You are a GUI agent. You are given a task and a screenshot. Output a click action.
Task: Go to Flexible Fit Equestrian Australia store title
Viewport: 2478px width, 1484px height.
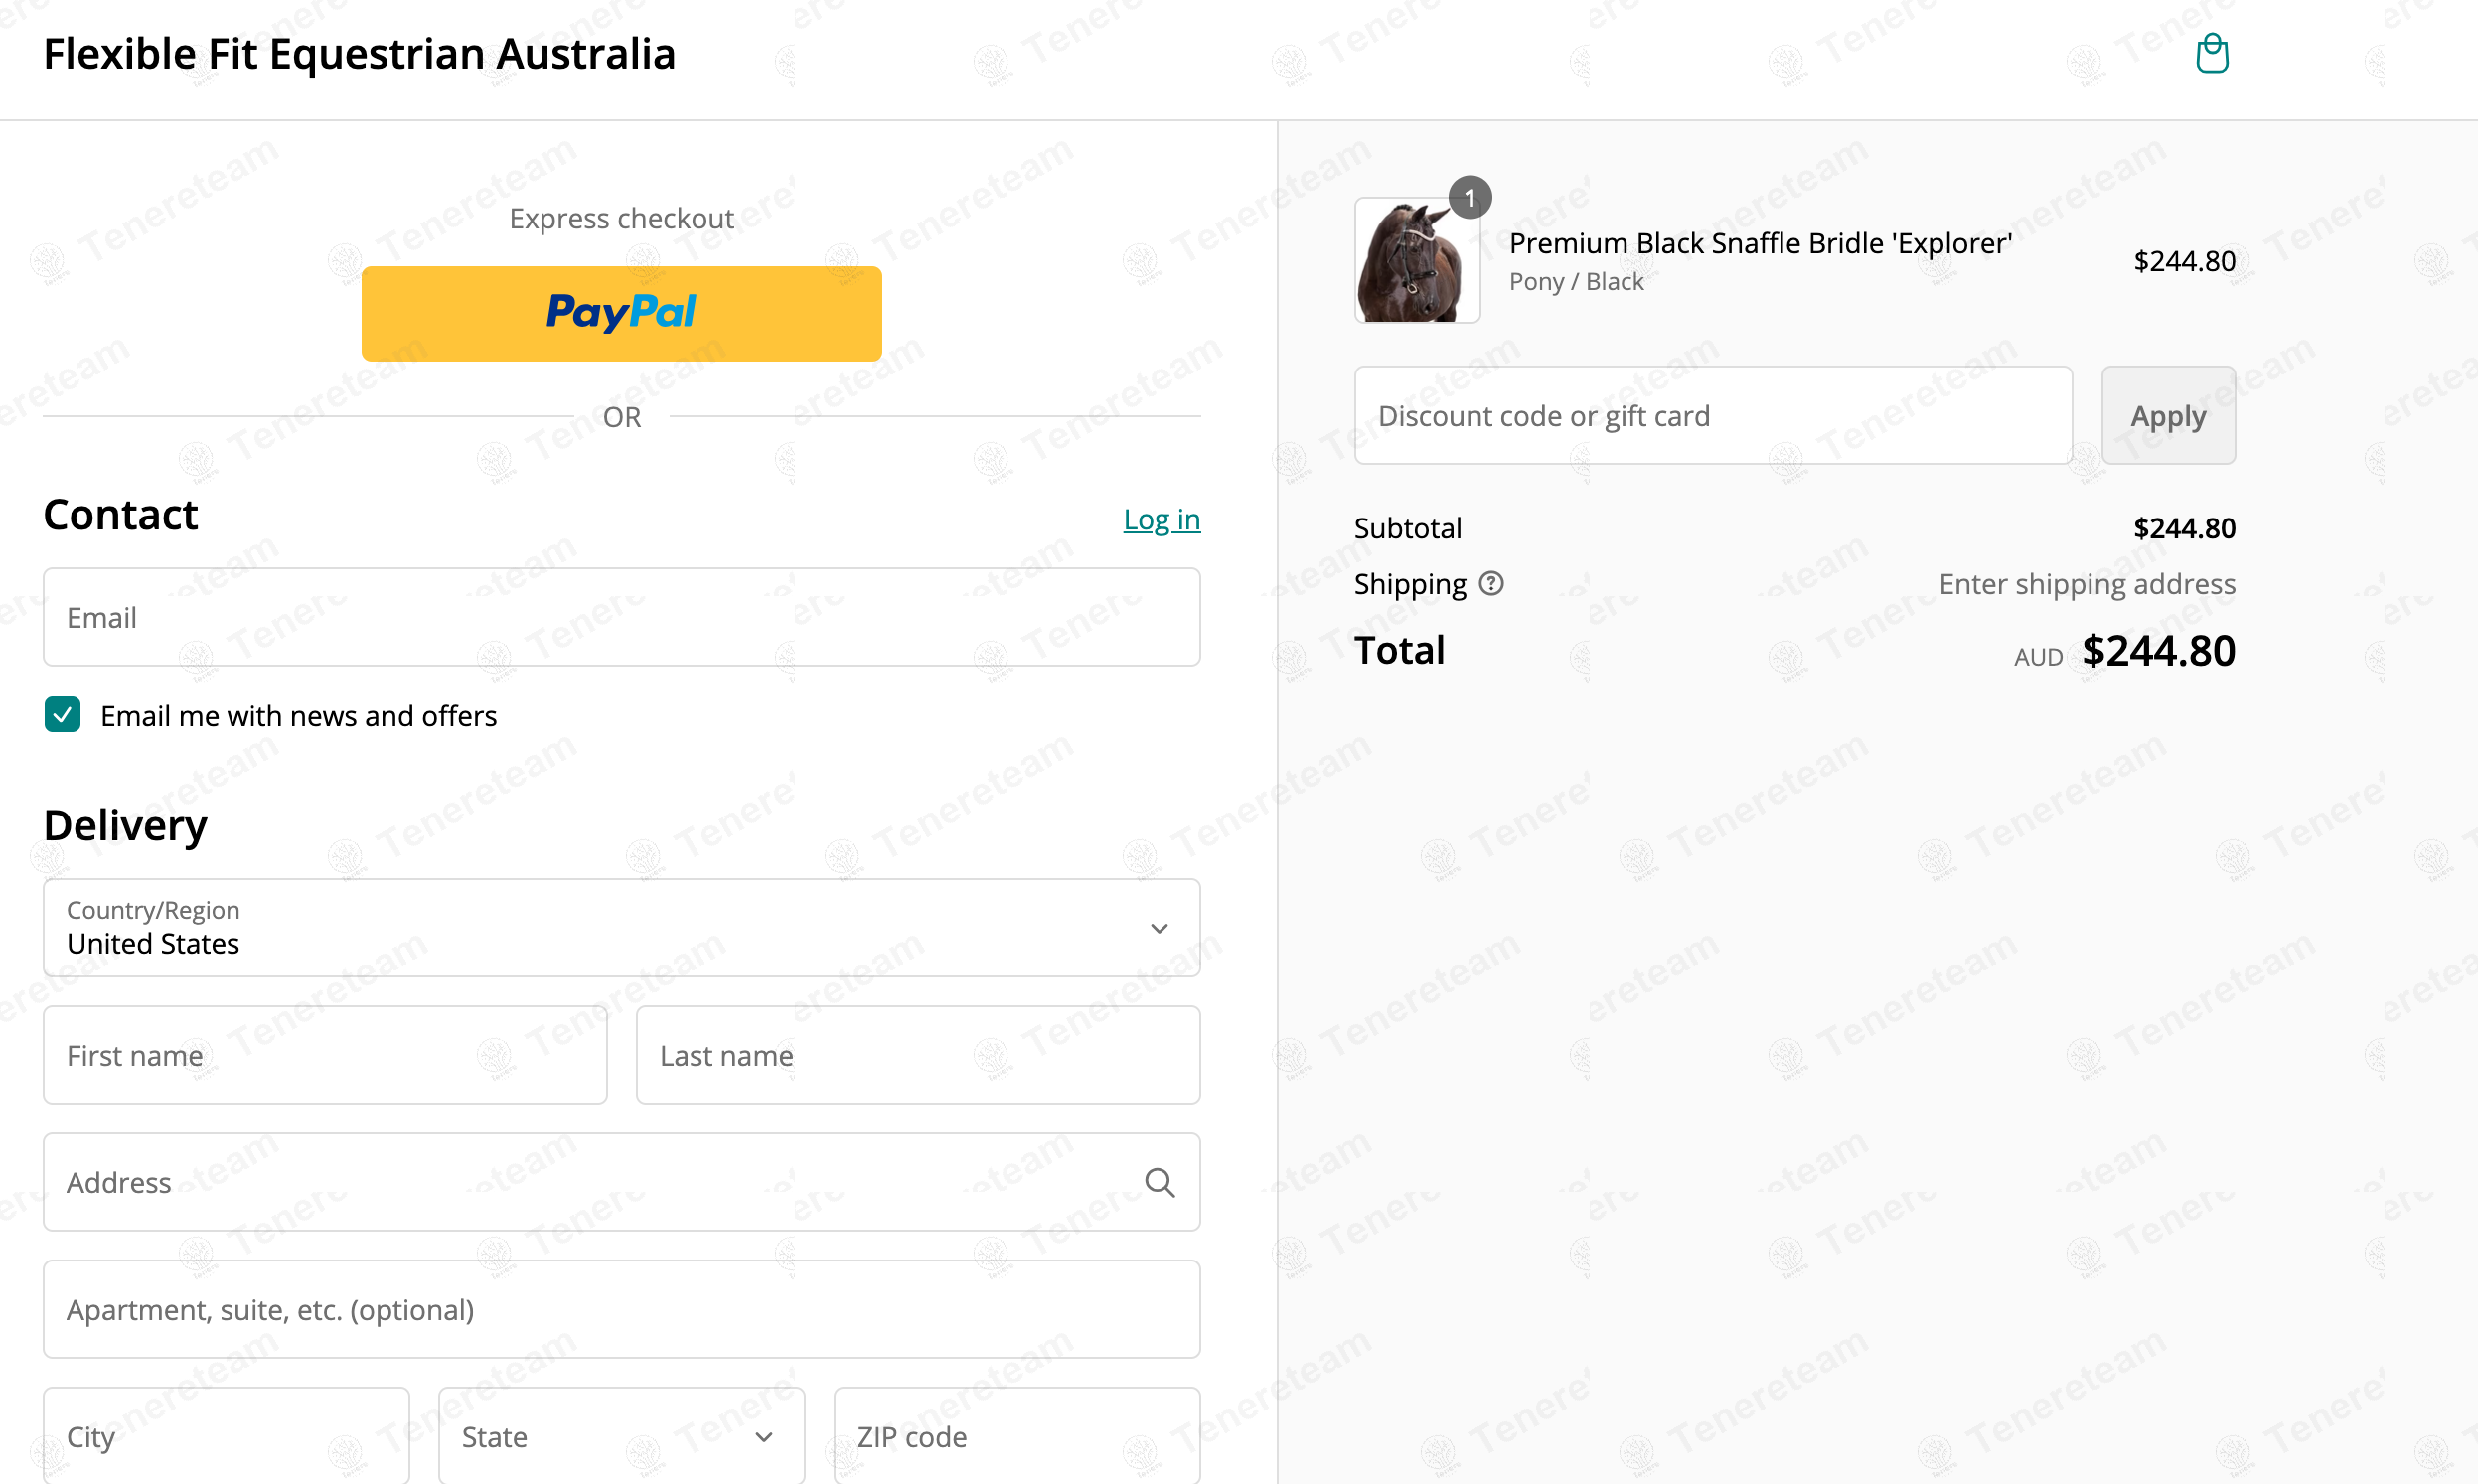359,54
